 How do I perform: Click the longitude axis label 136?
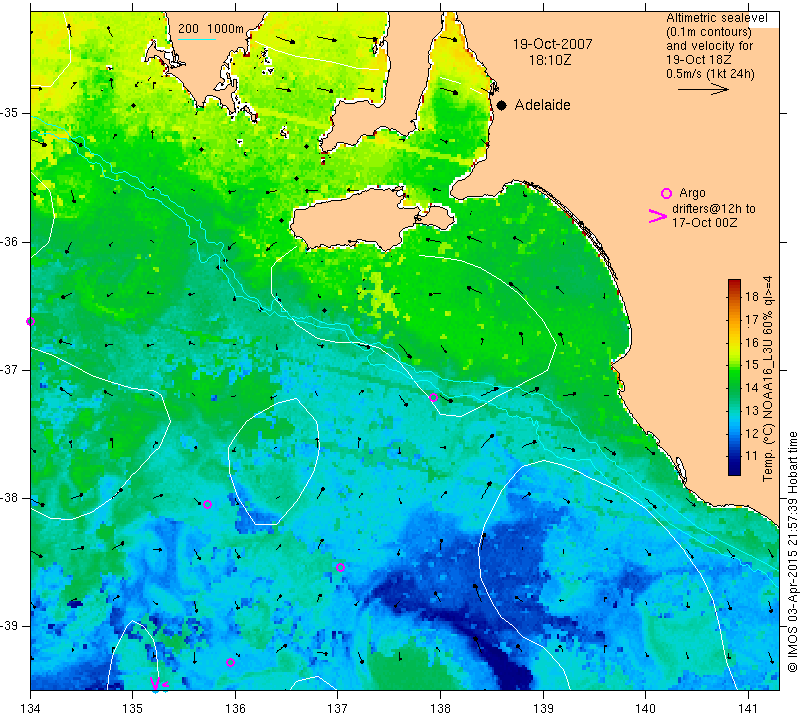pyautogui.click(x=235, y=709)
